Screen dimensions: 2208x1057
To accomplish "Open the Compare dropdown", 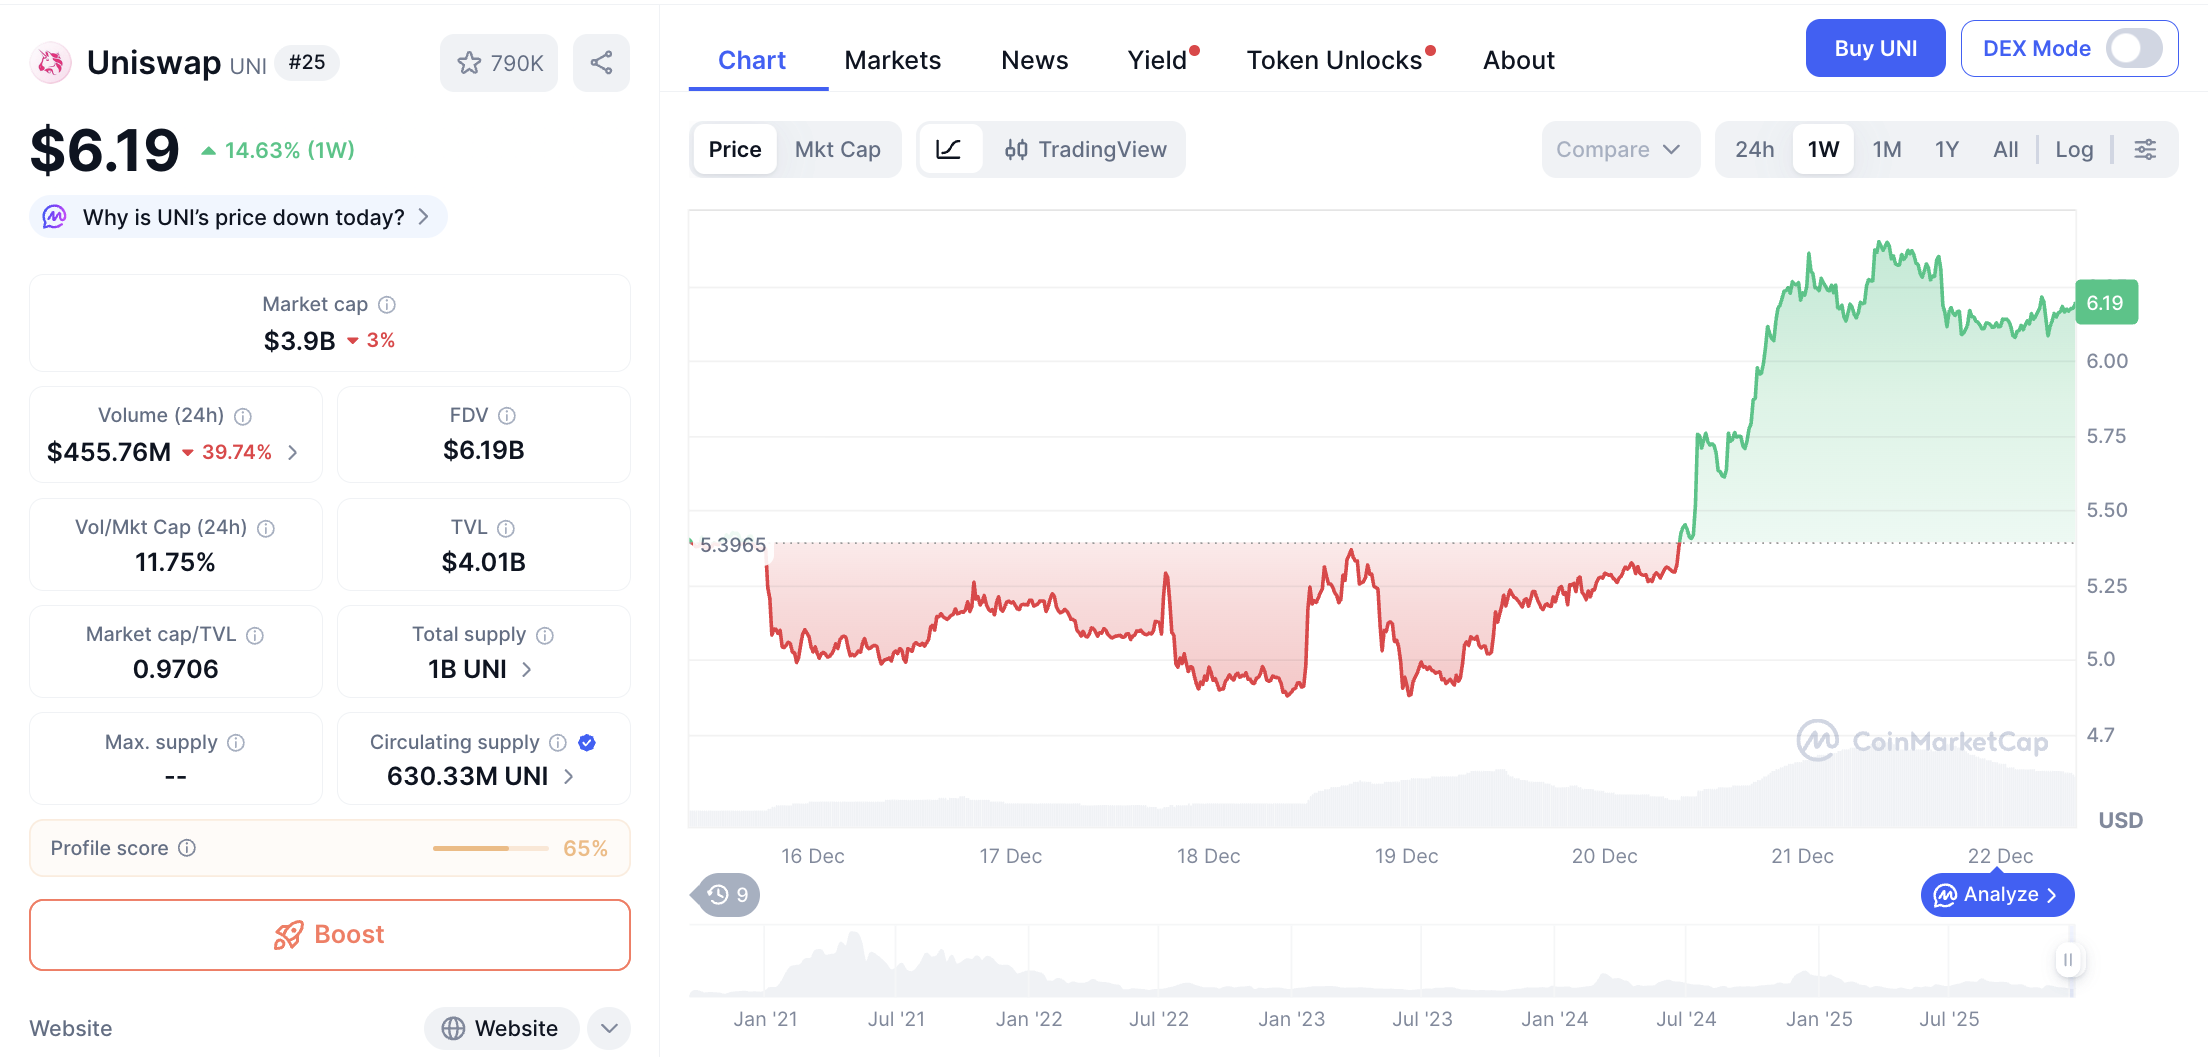I will [x=1618, y=150].
